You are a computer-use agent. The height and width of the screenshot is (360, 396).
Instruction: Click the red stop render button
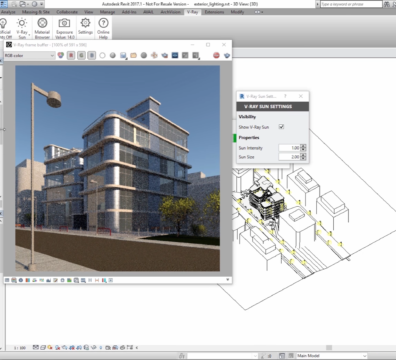pos(216,55)
